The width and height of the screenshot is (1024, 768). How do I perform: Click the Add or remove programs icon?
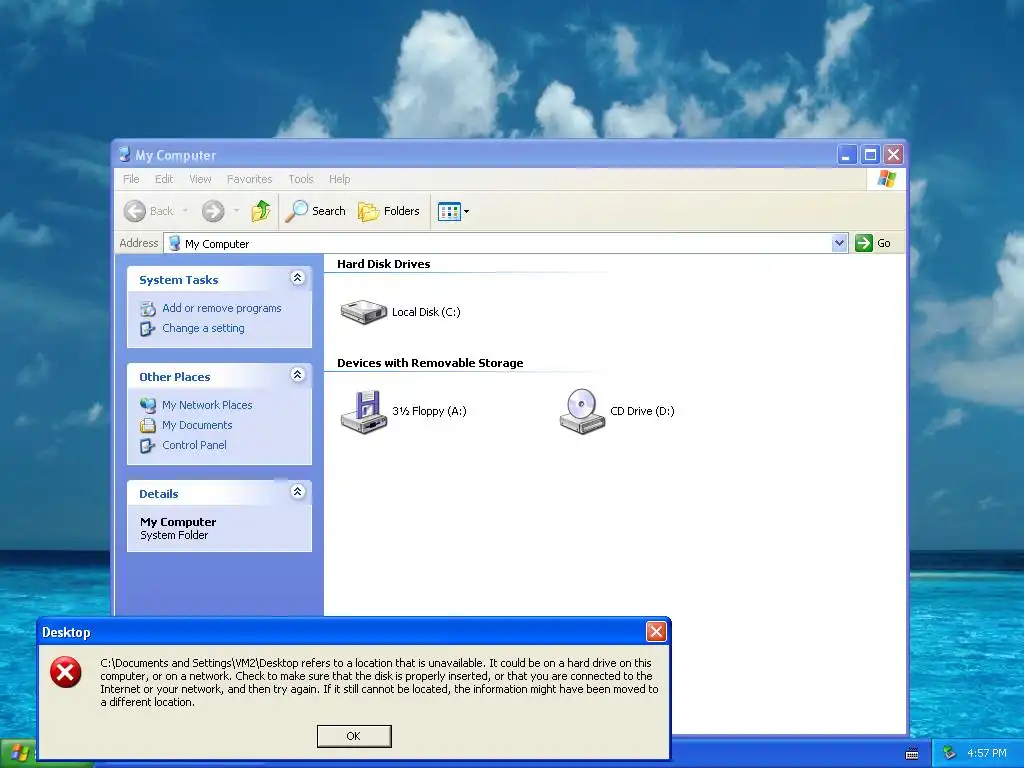[x=148, y=308]
